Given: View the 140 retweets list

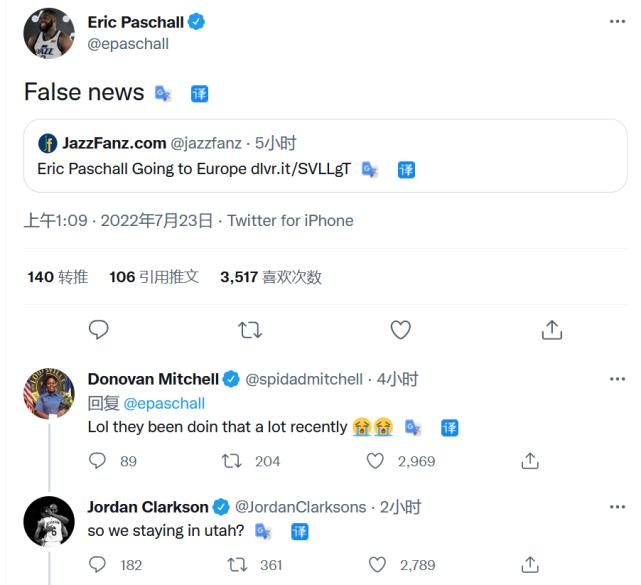Looking at the screenshot, I should (x=58, y=277).
